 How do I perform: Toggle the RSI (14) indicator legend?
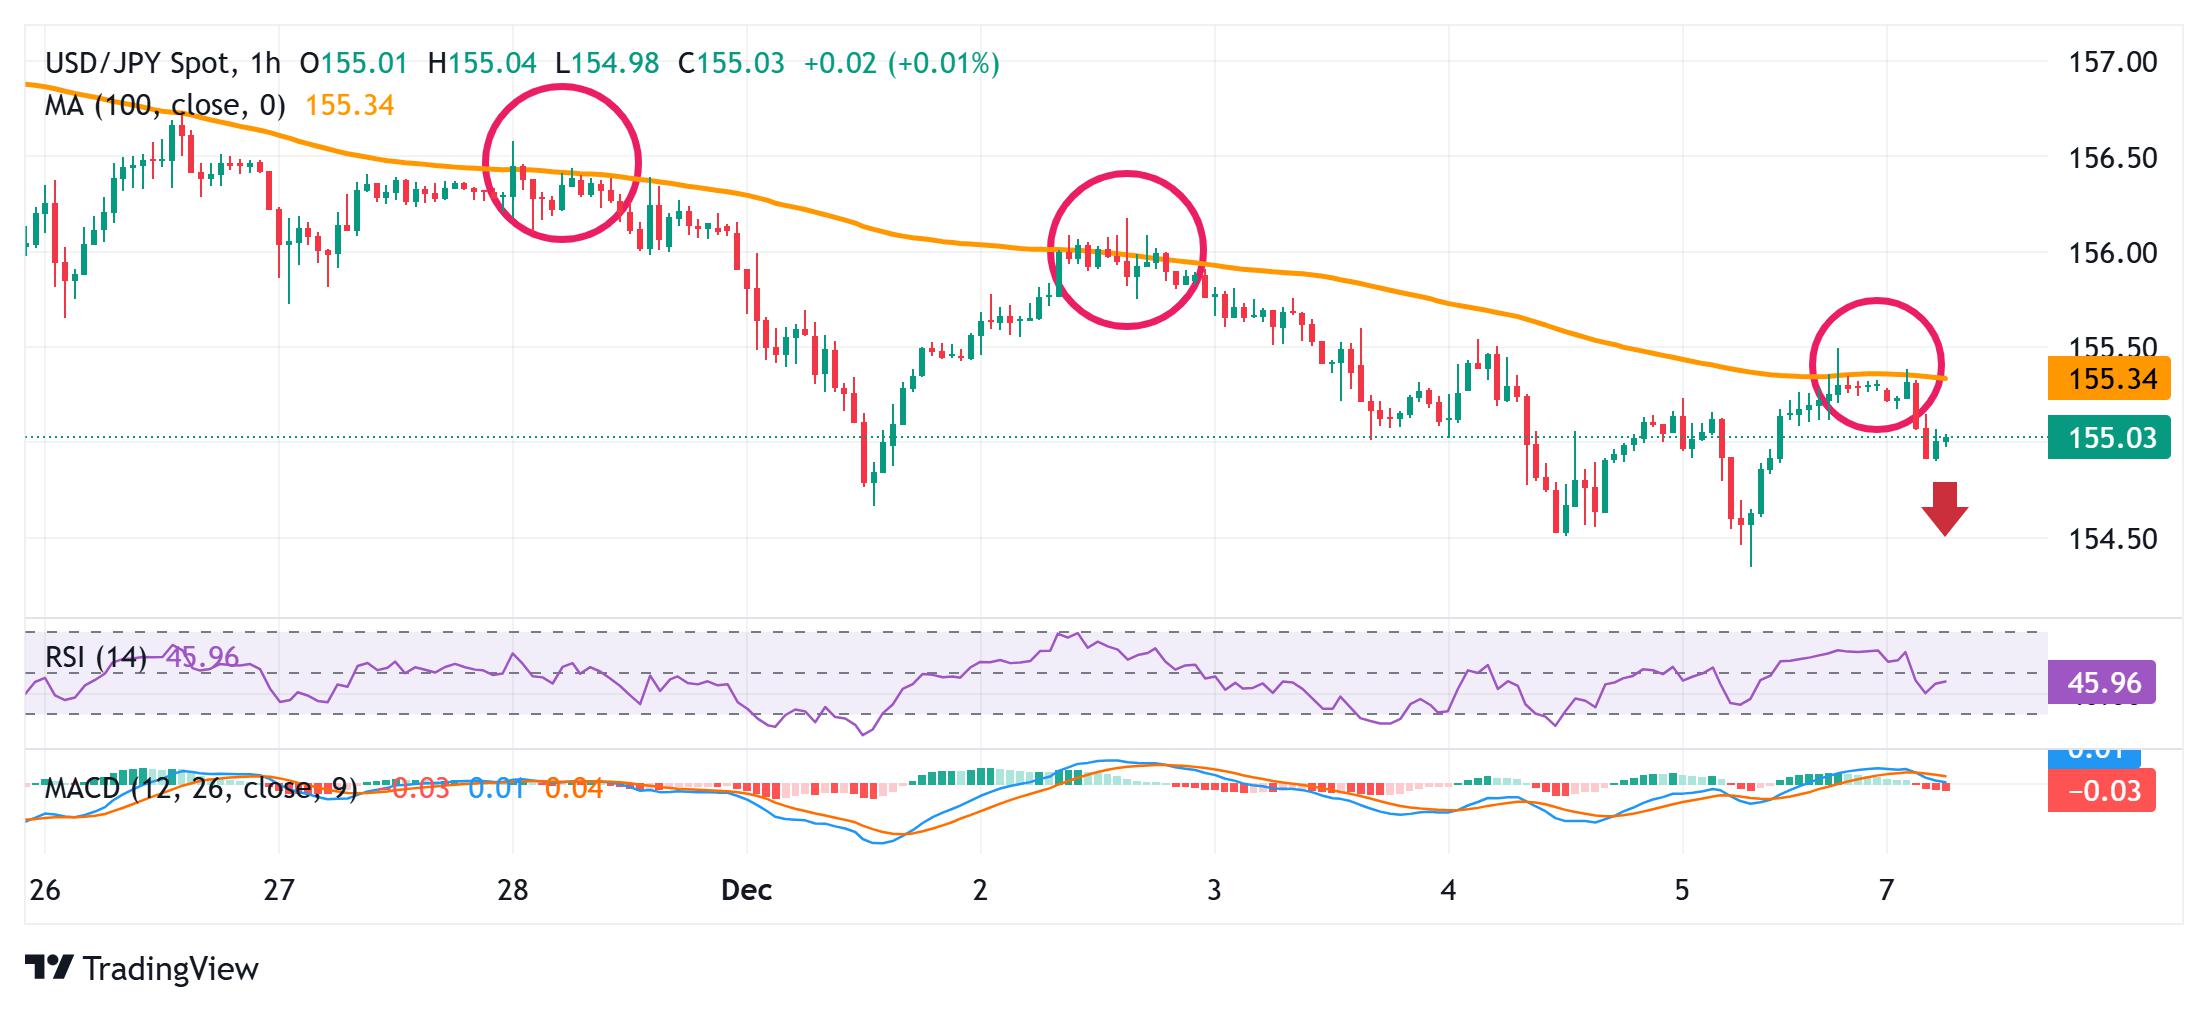96,657
